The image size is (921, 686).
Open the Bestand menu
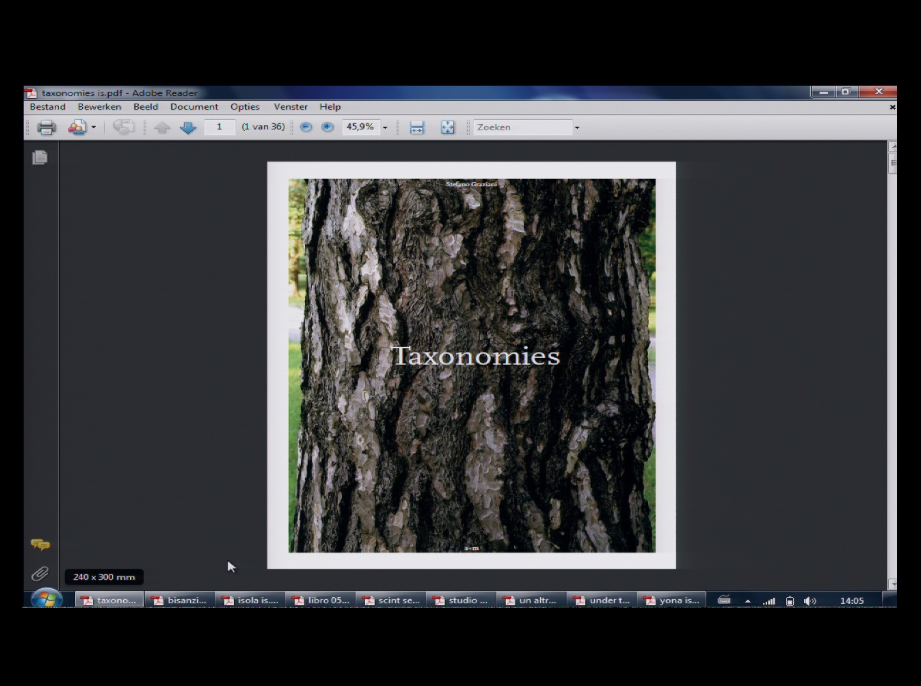(48, 107)
